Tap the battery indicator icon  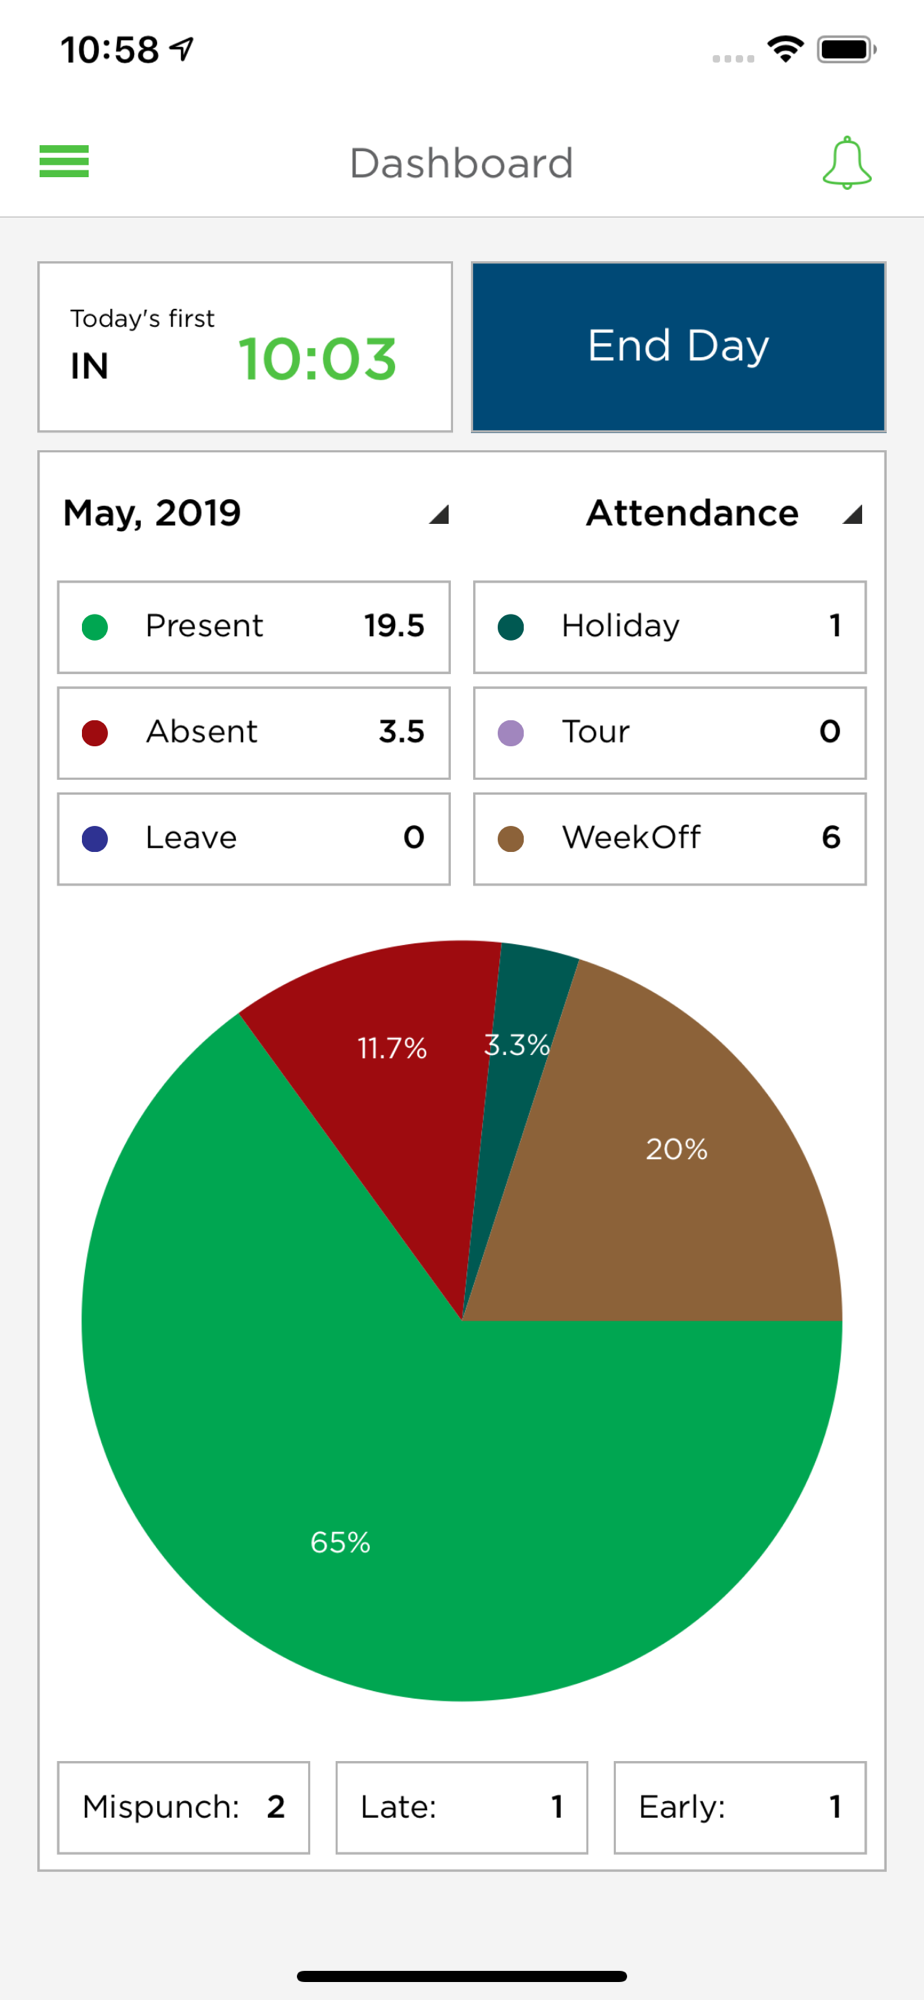click(x=847, y=49)
